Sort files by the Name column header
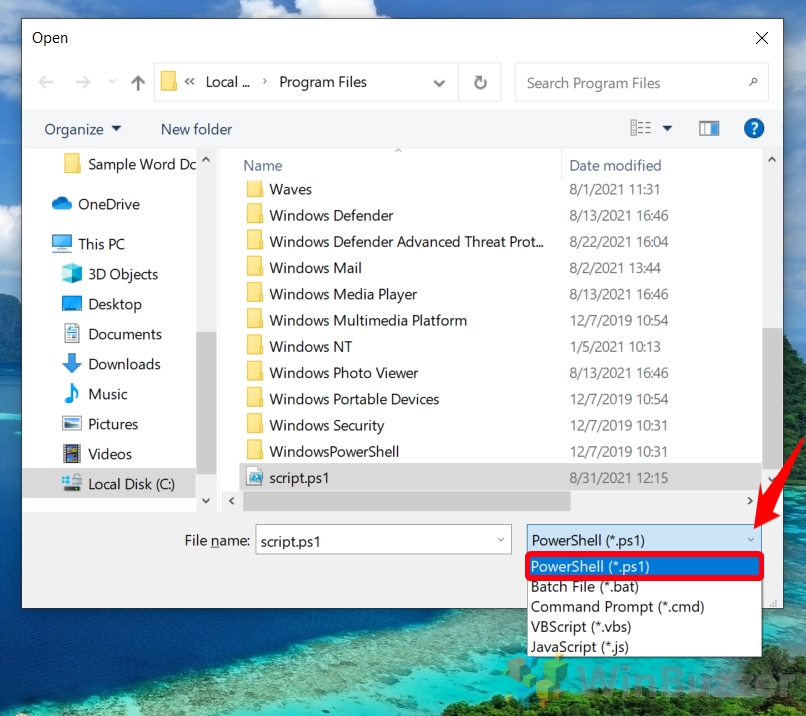 (263, 164)
